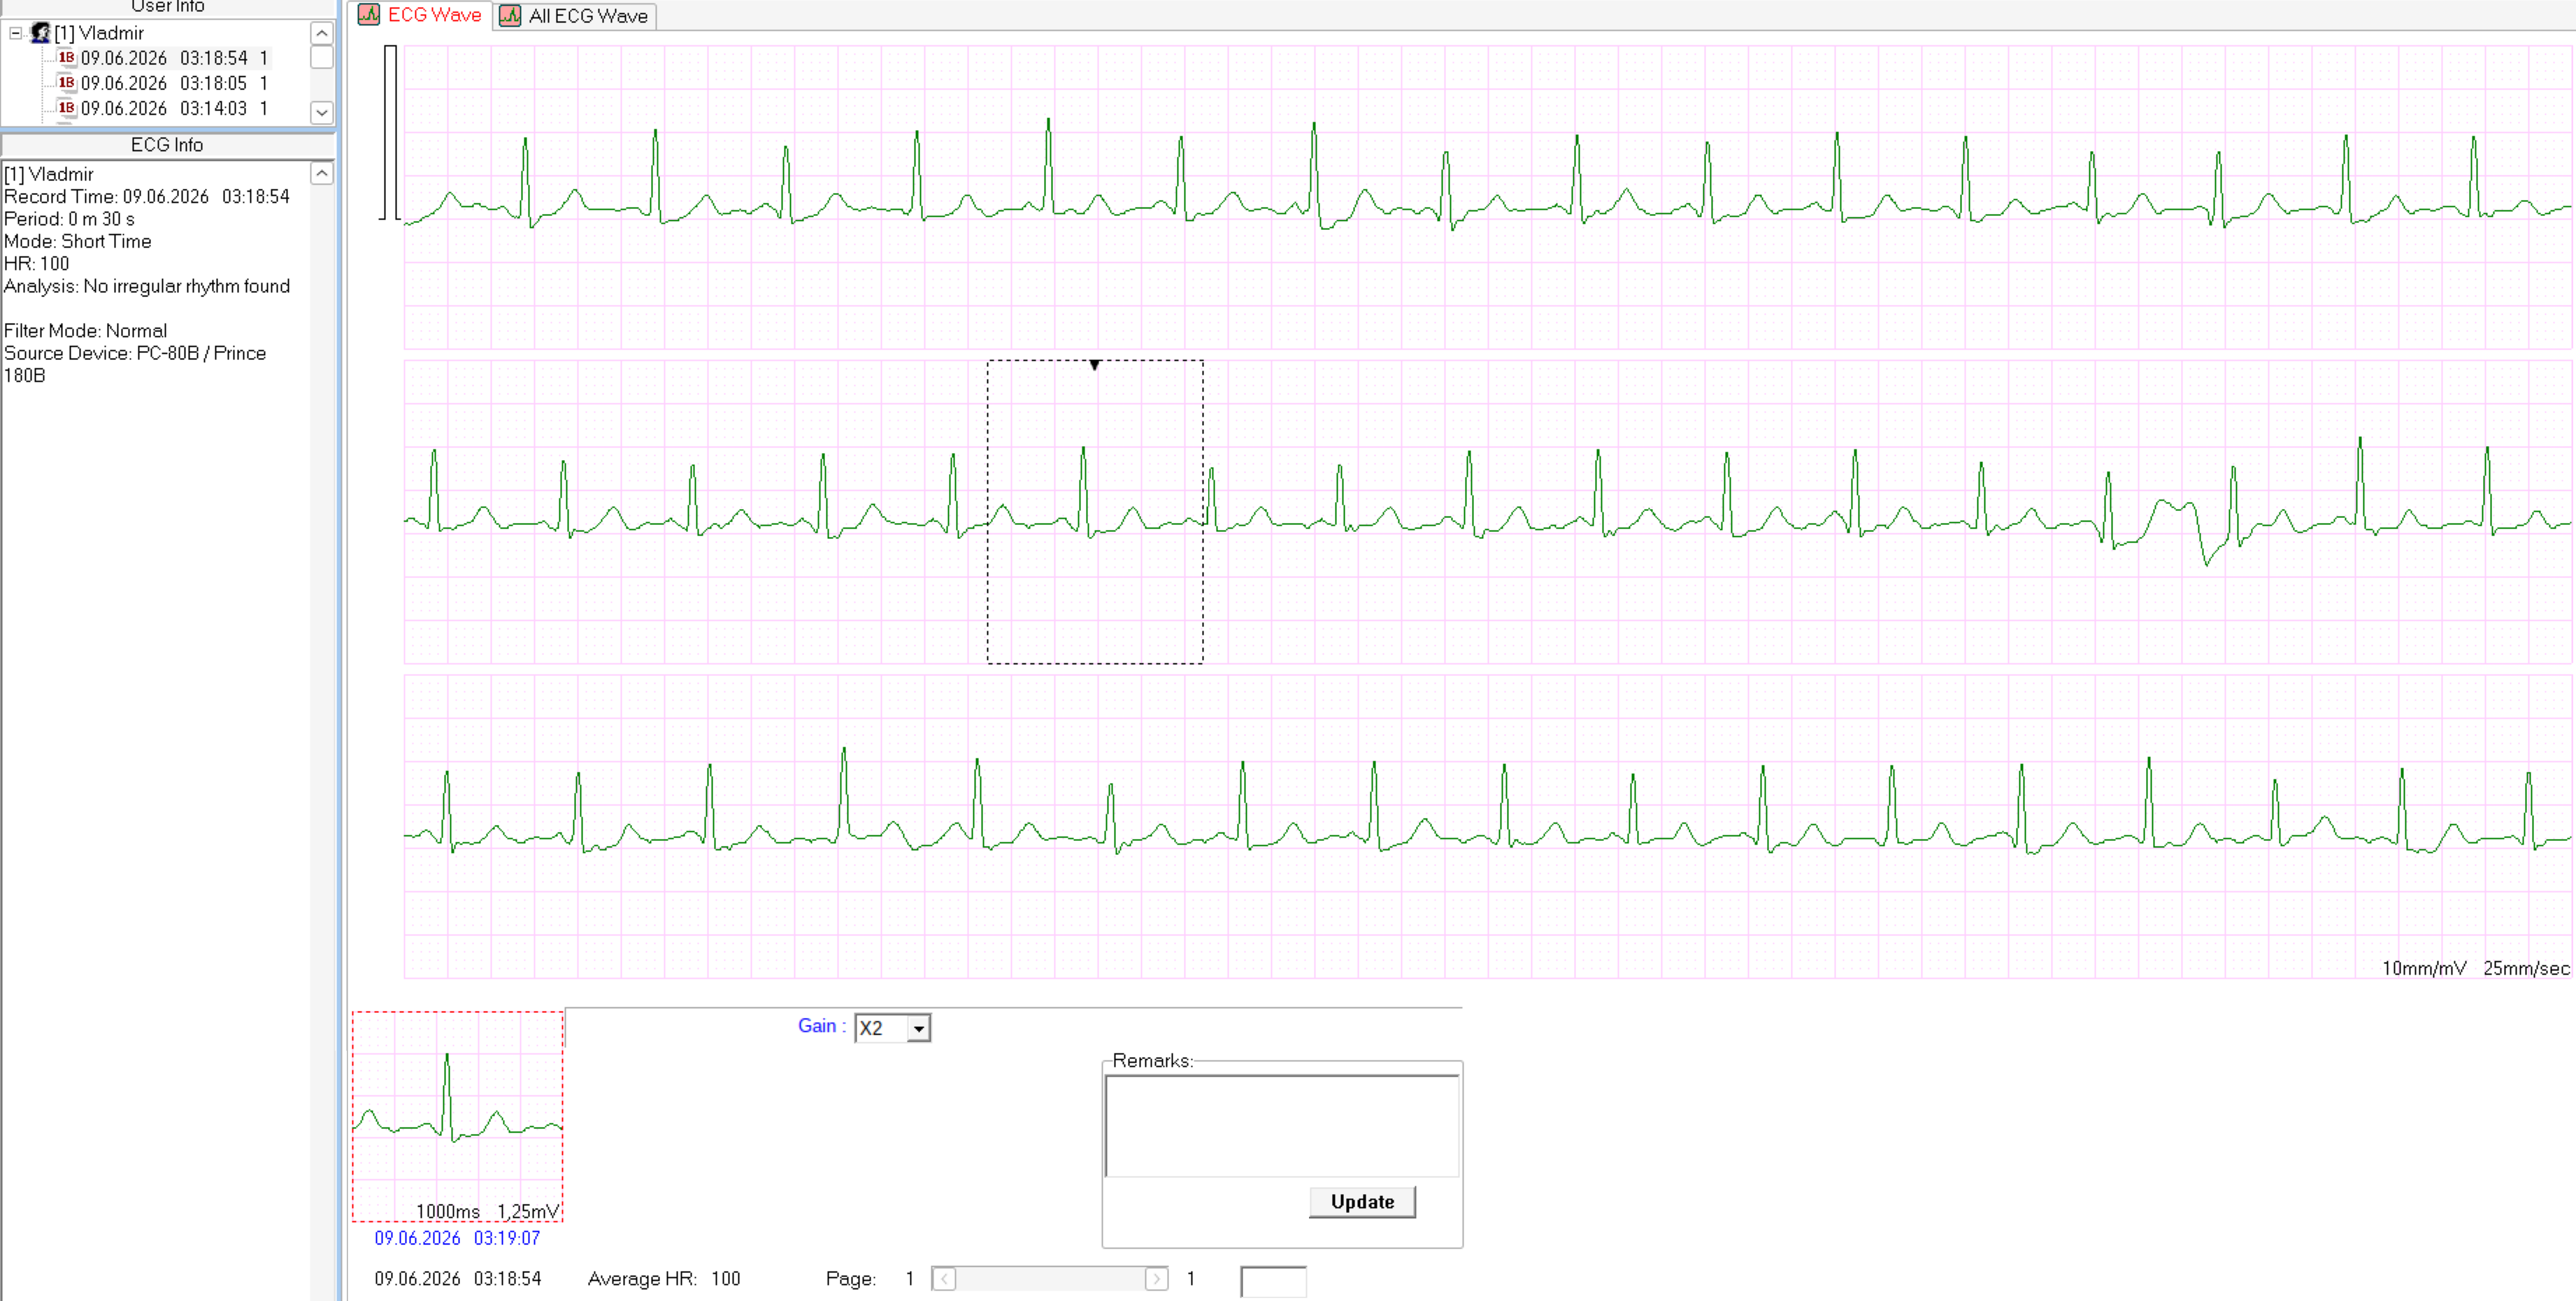The image size is (2576, 1301).
Task: Click the ECG Wave tab icon
Action: point(369,15)
